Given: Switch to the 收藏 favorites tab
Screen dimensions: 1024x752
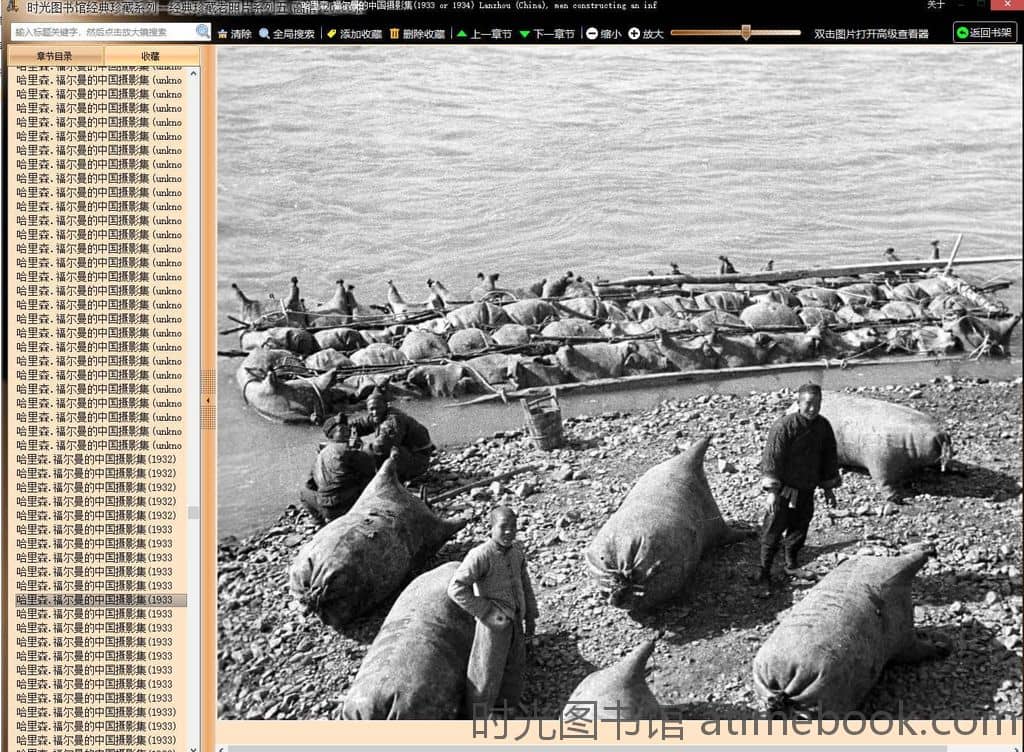Looking at the screenshot, I should [x=150, y=56].
